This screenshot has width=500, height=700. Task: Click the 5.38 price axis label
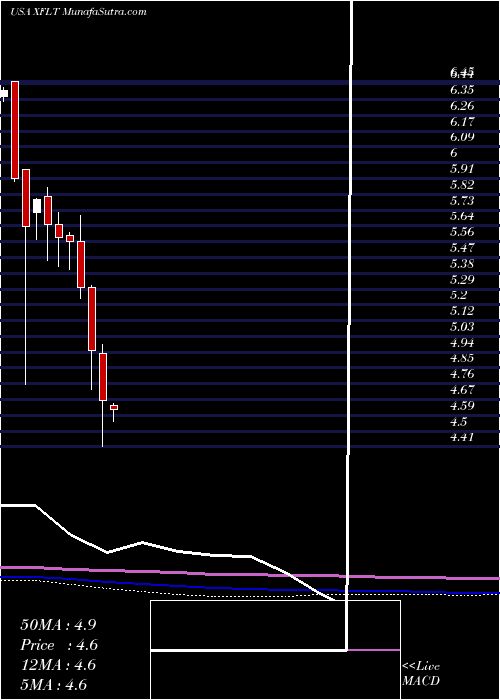pos(462,263)
